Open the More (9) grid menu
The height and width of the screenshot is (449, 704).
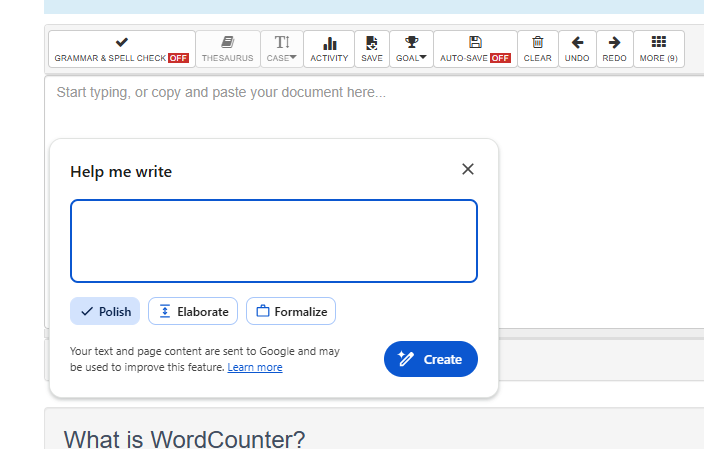coord(659,49)
